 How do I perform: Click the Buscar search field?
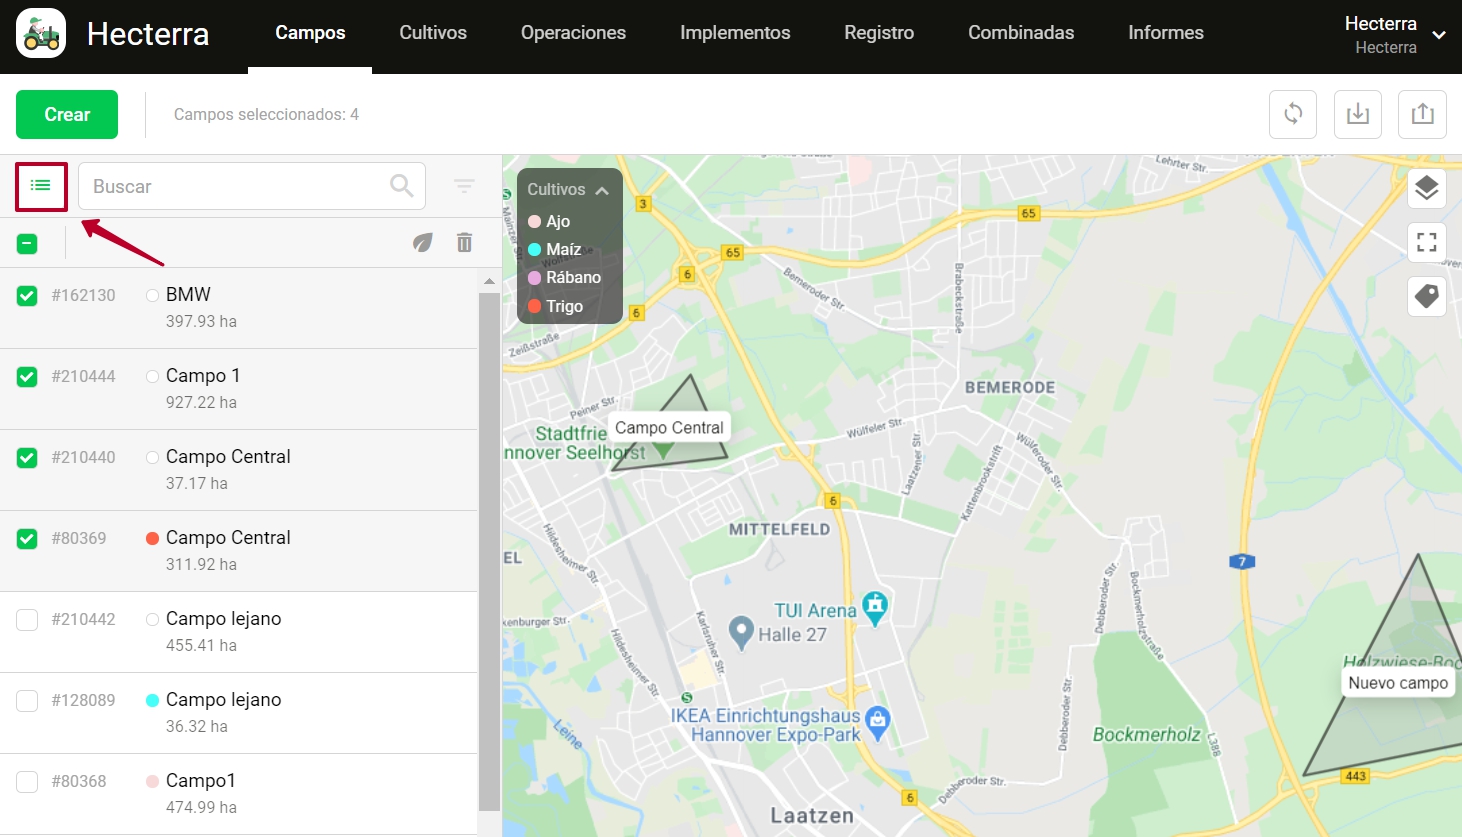tap(238, 186)
